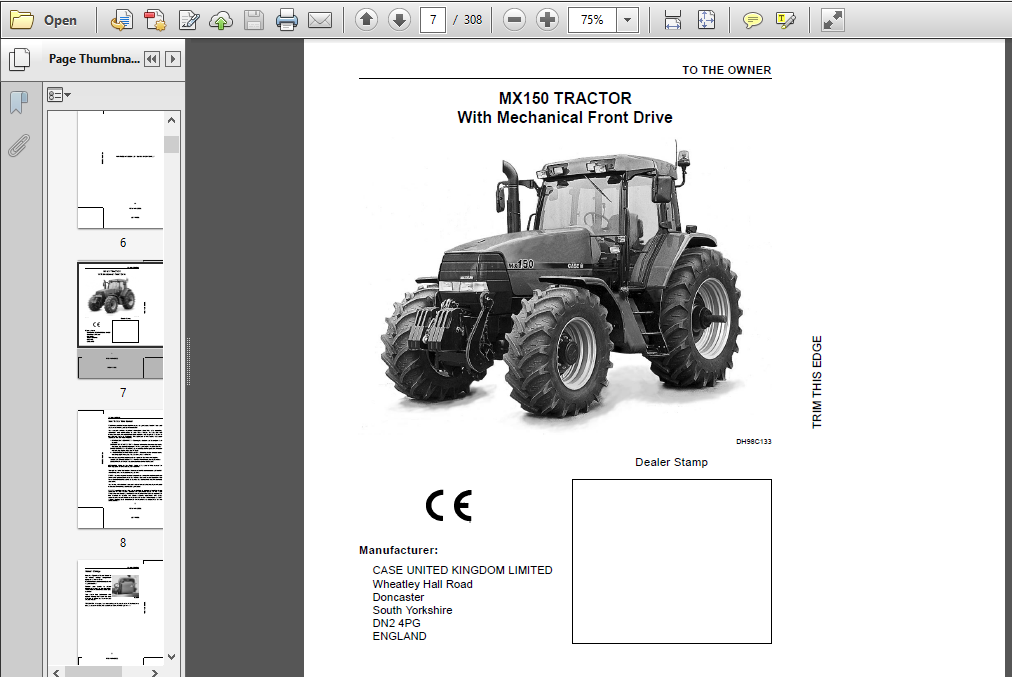Click the vertical 'TRIM THIS EDGE' text
The image size is (1012, 677).
tap(817, 382)
